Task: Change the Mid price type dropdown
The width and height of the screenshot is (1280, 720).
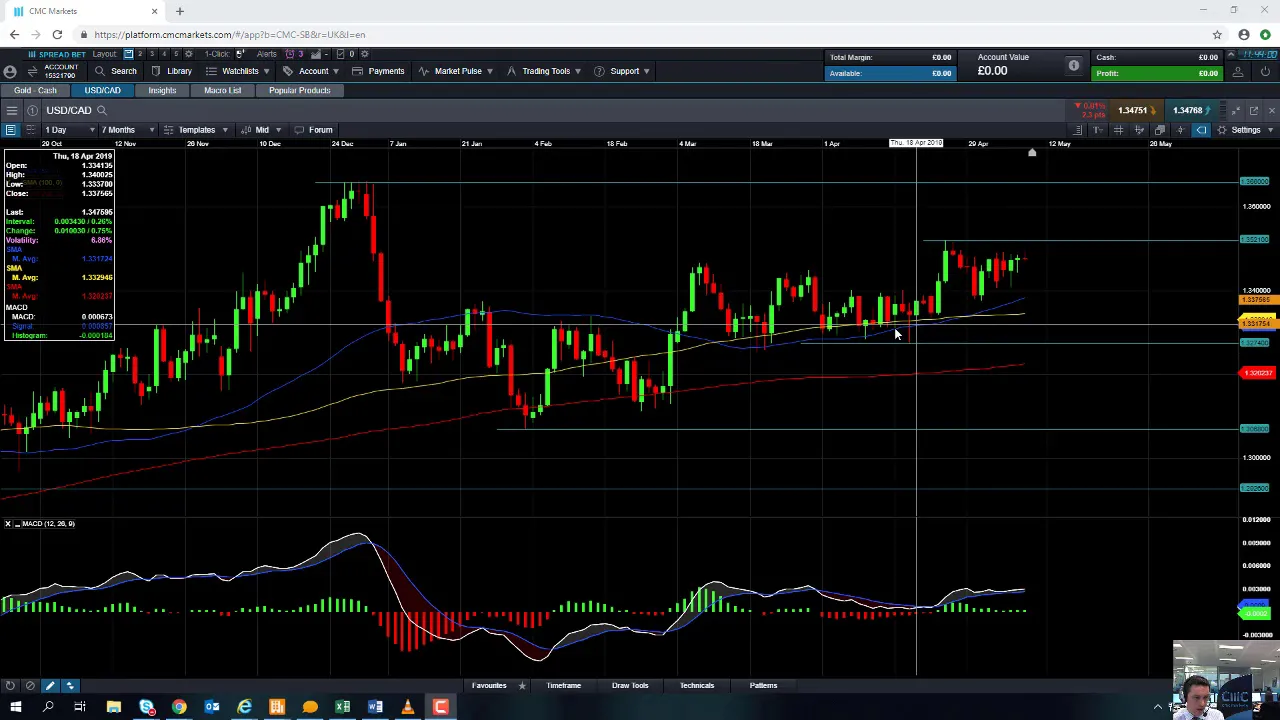Action: (262, 130)
